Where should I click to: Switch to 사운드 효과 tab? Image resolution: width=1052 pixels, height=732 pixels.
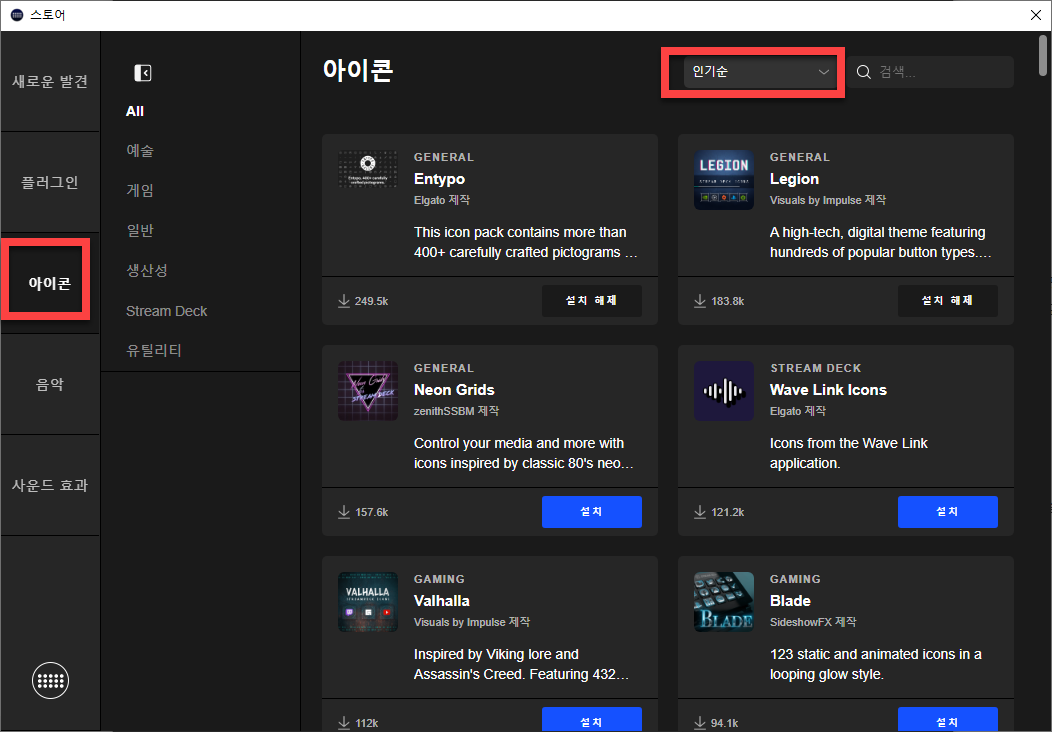point(50,485)
